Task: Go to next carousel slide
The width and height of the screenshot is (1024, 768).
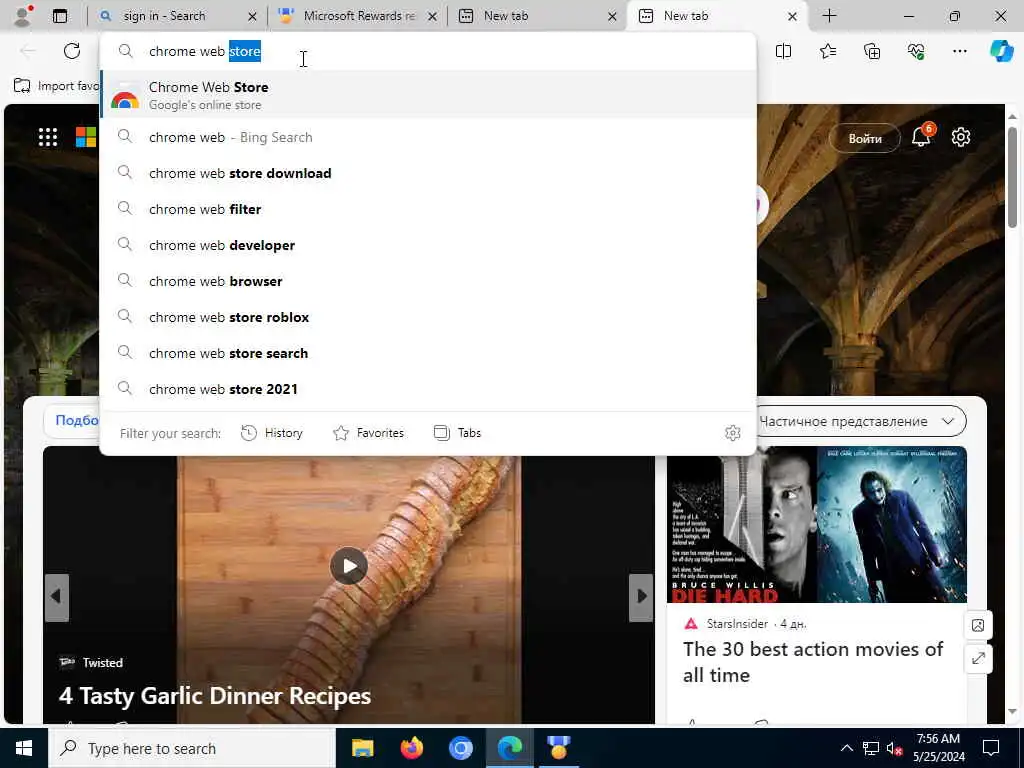Action: click(641, 598)
